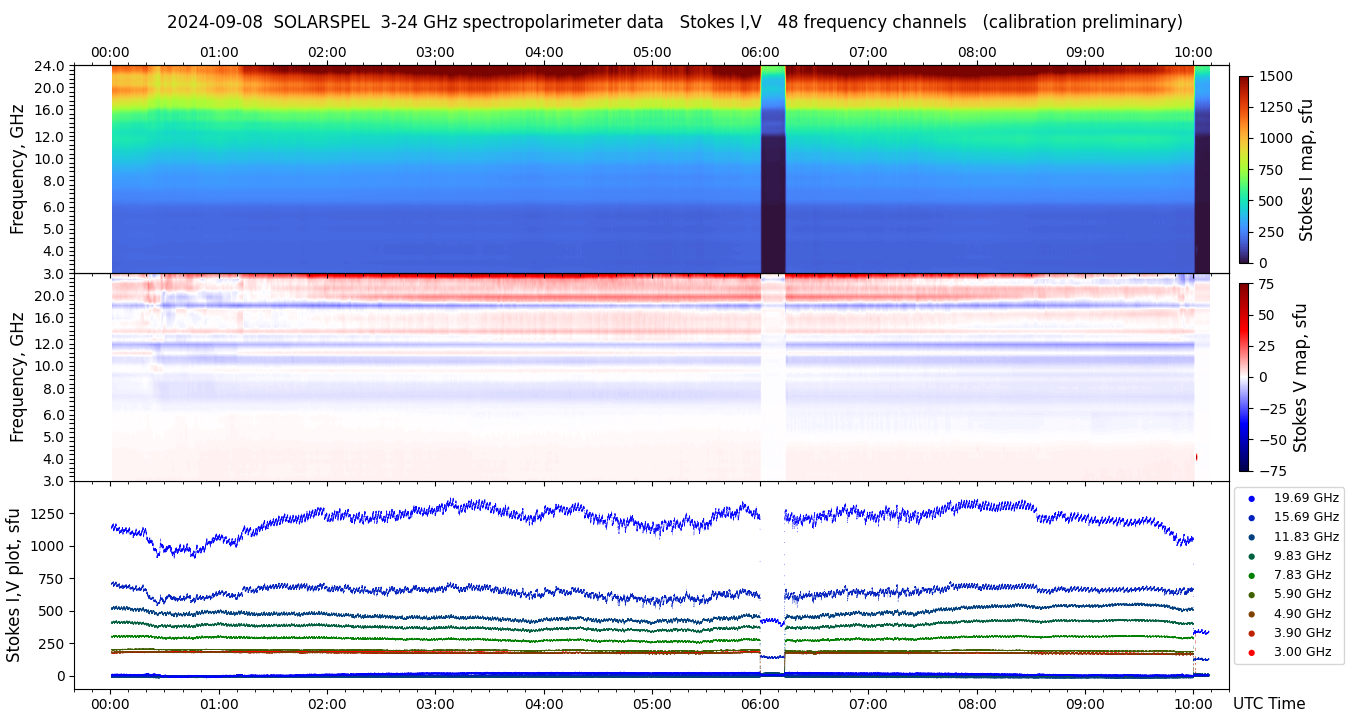The width and height of the screenshot is (1350, 725).
Task: Click the Stokes V map colorbar
Action: click(x=1244, y=376)
